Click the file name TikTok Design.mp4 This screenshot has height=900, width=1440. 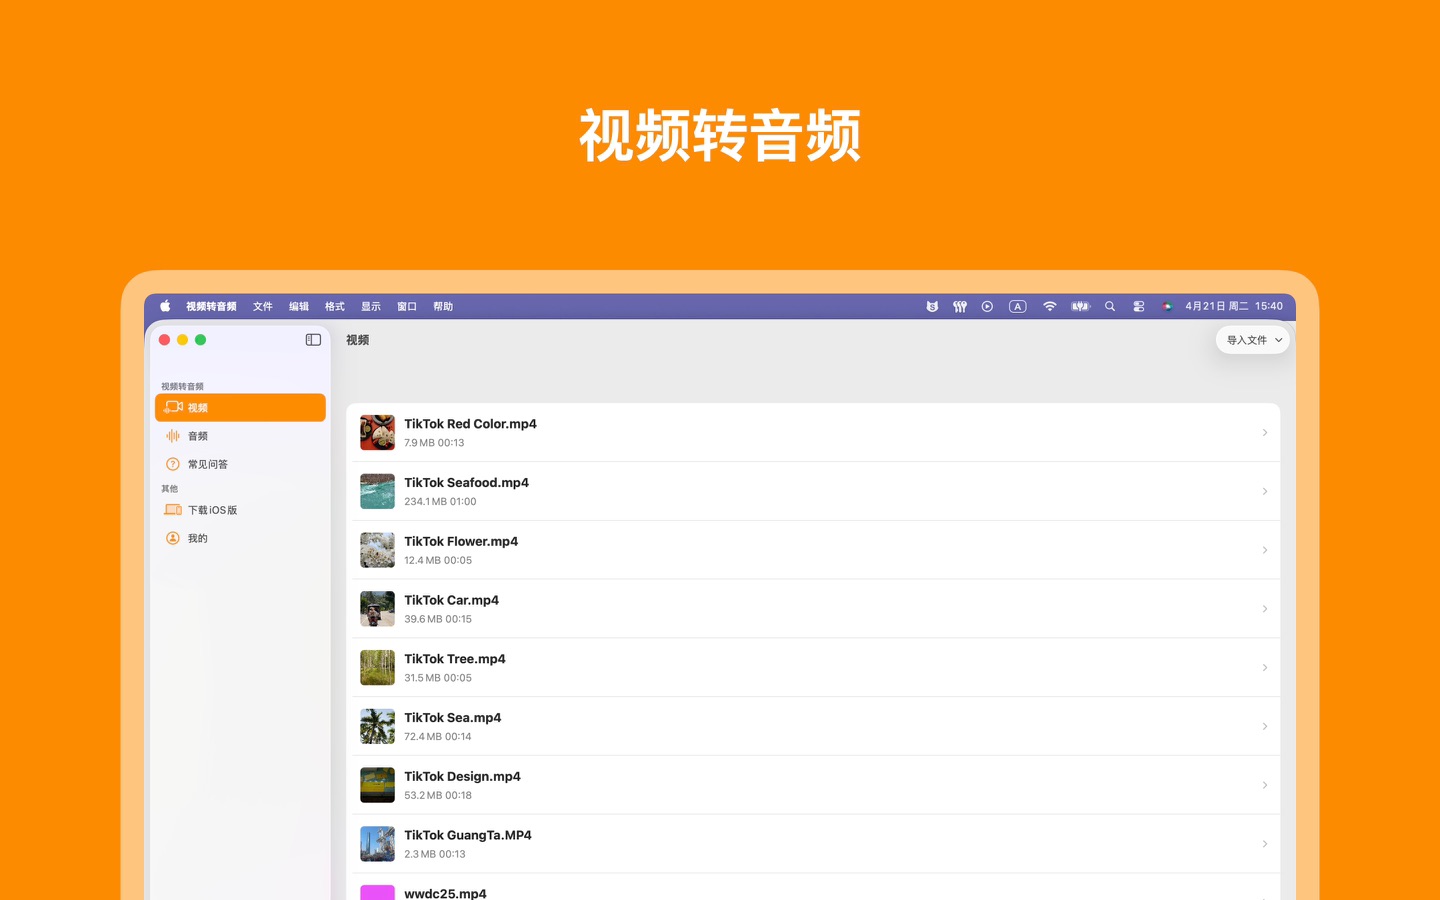[x=462, y=777]
